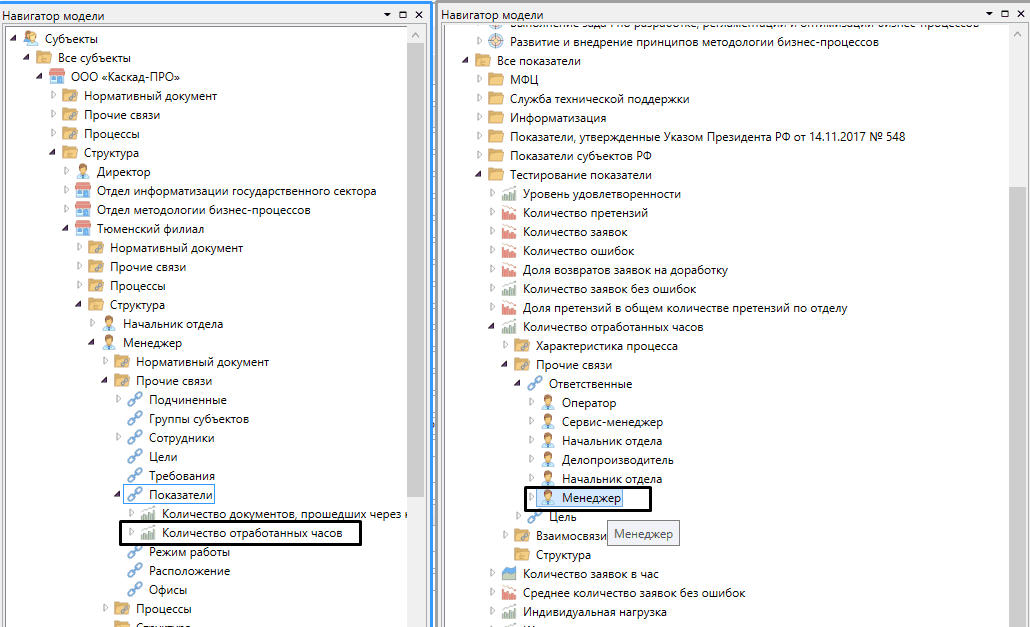Click the Делопроизводитель person icon
Viewport: 1030px width, 627px height.
click(x=548, y=460)
